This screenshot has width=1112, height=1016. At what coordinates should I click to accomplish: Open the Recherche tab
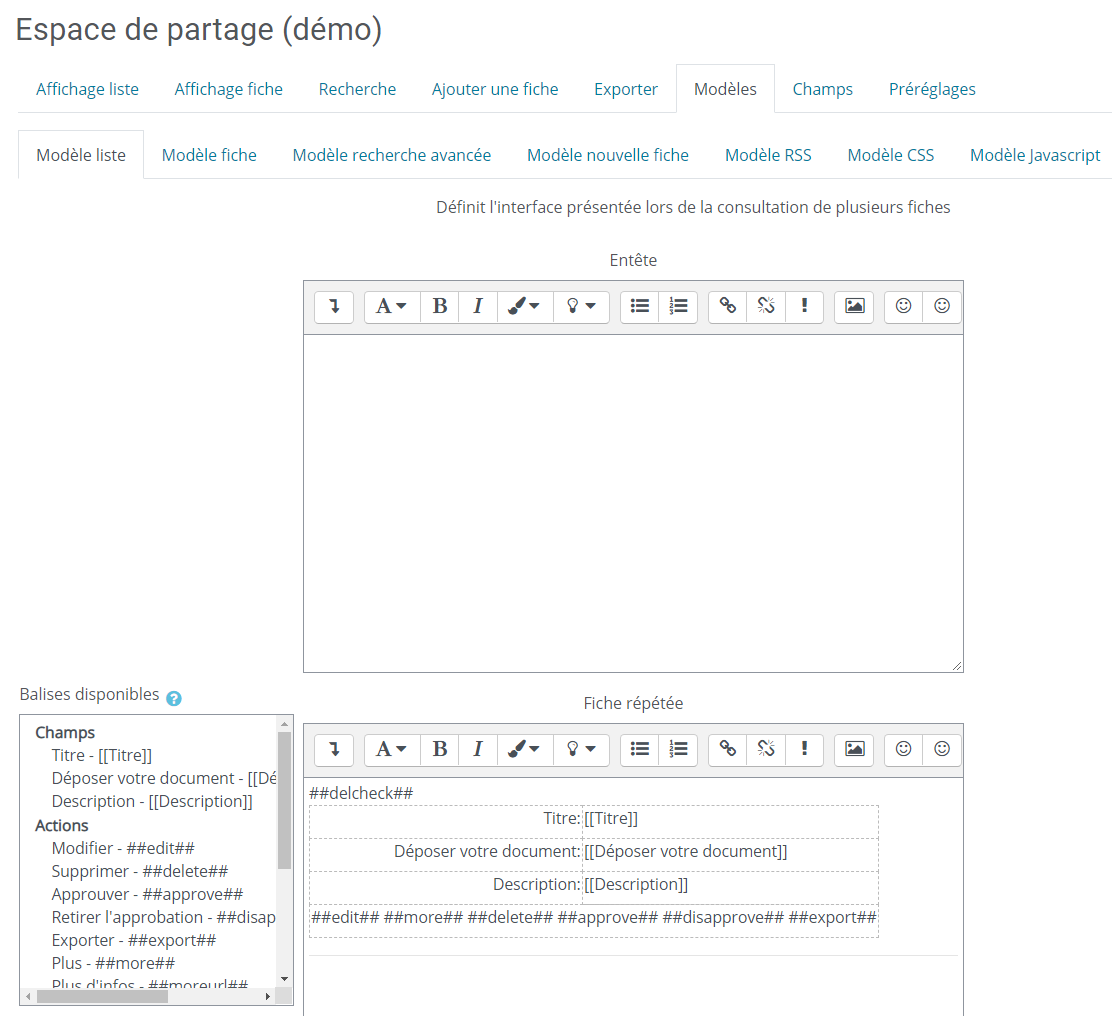[x=357, y=89]
